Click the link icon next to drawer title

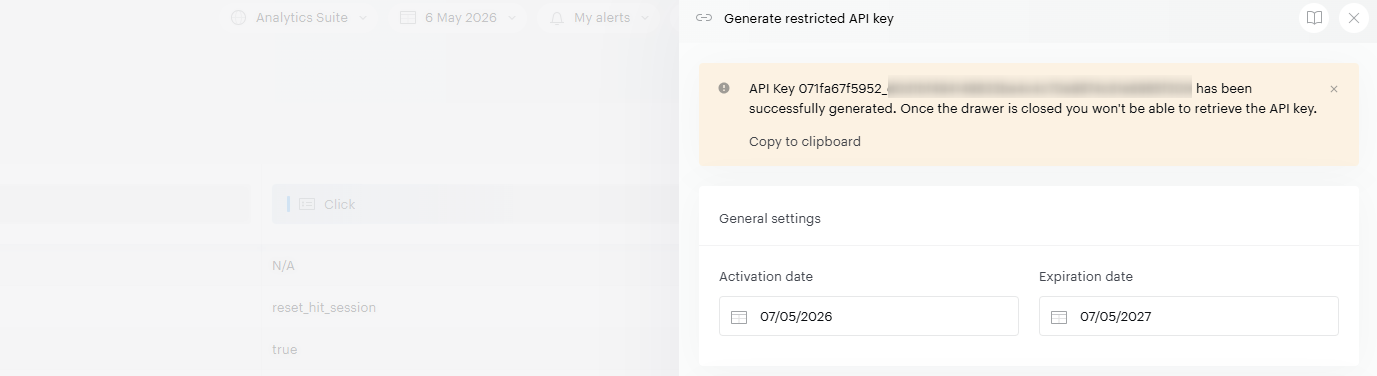(x=704, y=18)
